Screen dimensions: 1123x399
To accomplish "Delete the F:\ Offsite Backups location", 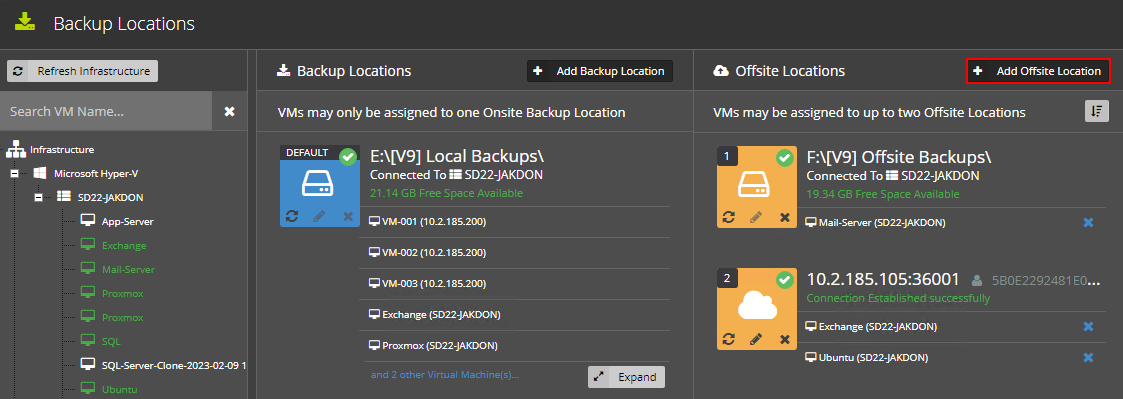I will [784, 216].
